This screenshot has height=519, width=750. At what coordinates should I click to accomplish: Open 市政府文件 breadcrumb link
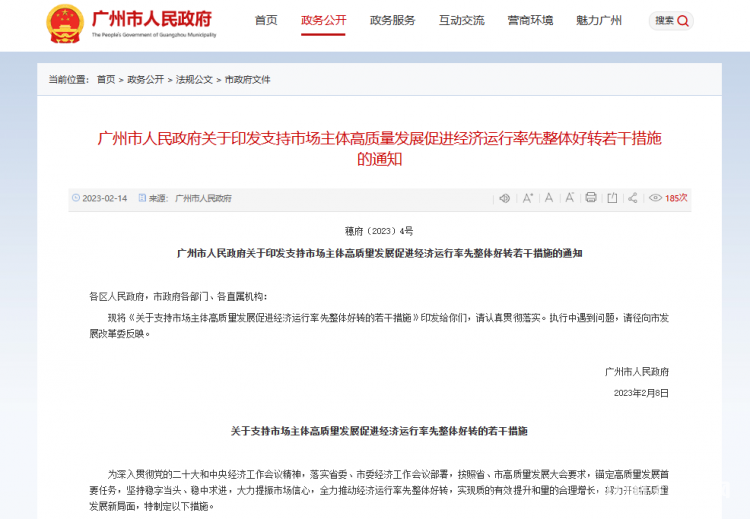coord(246,79)
